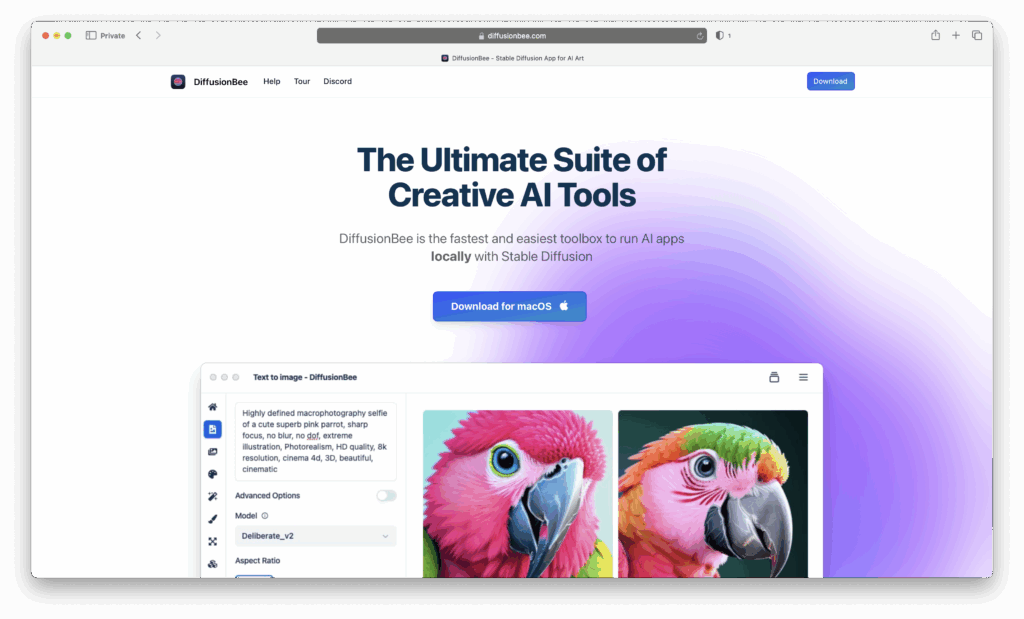Click the Safari share icon
Viewport: 1024px width, 619px height.
click(x=935, y=35)
